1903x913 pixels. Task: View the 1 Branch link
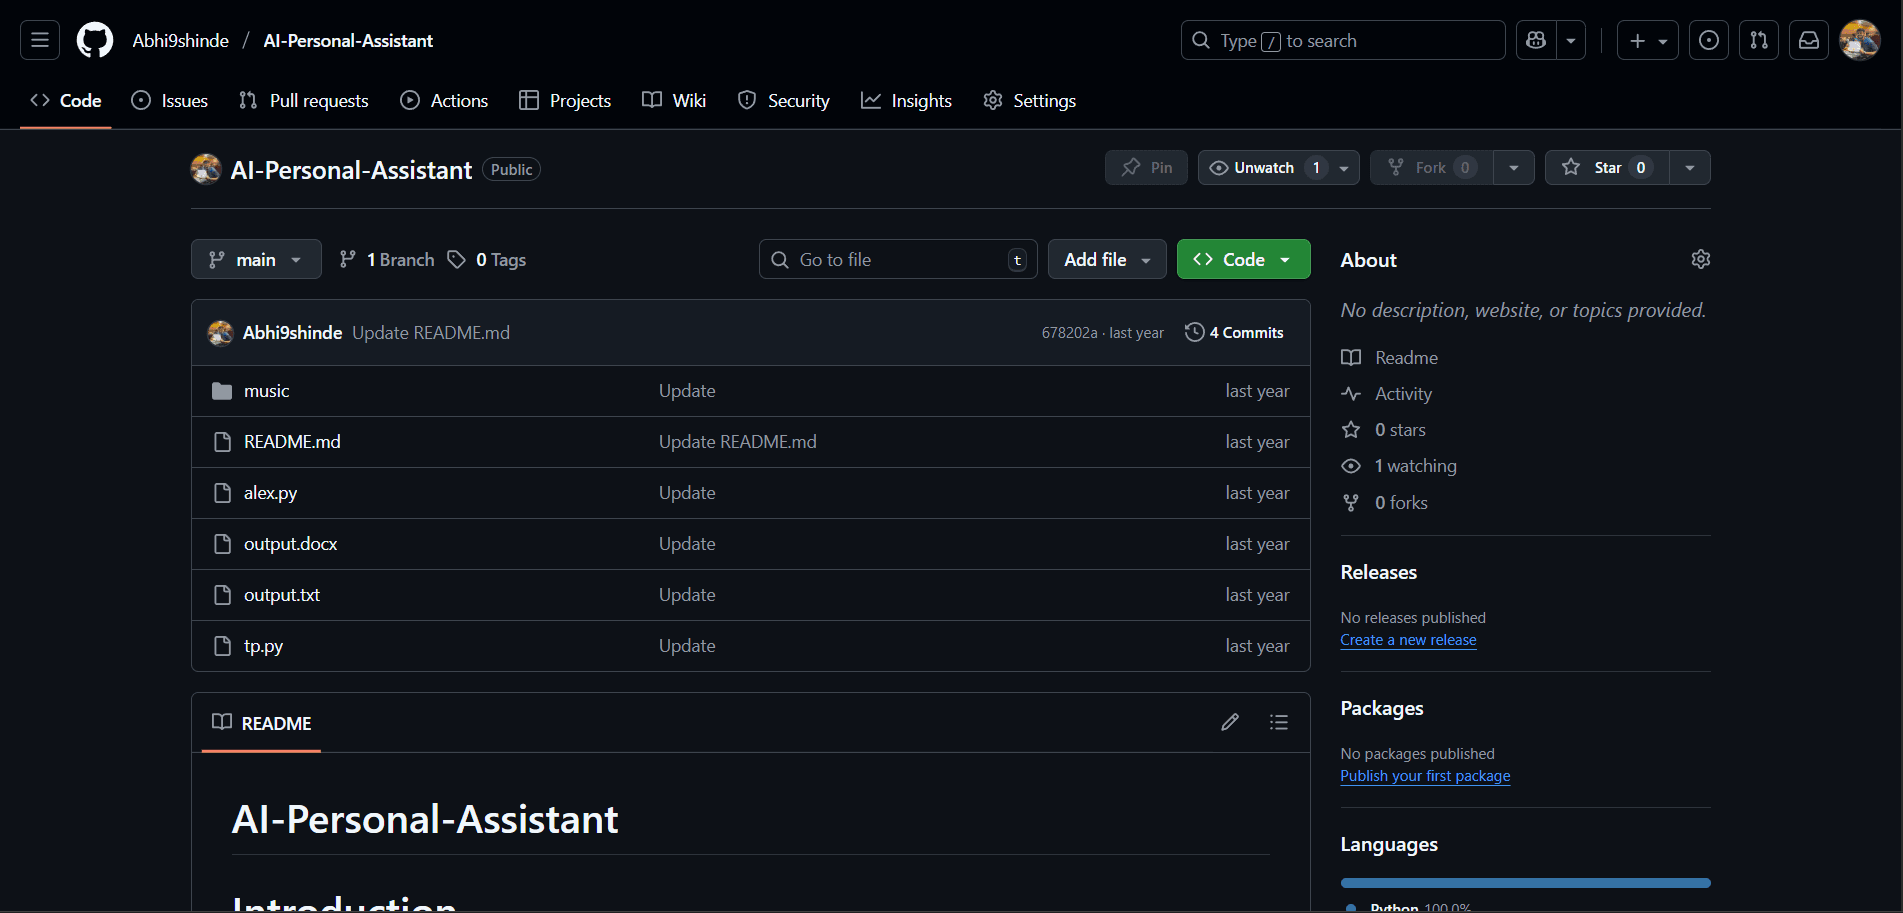pos(387,260)
